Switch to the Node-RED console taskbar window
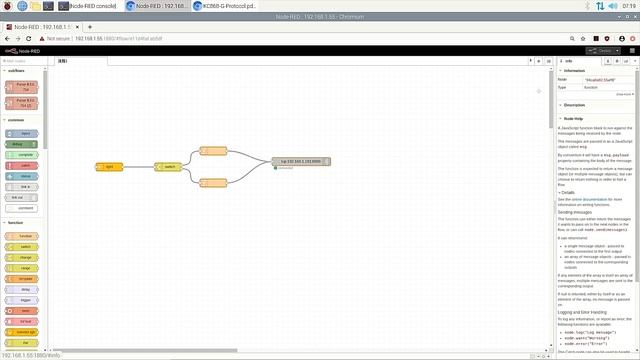This screenshot has height=360, width=640. click(x=87, y=6)
